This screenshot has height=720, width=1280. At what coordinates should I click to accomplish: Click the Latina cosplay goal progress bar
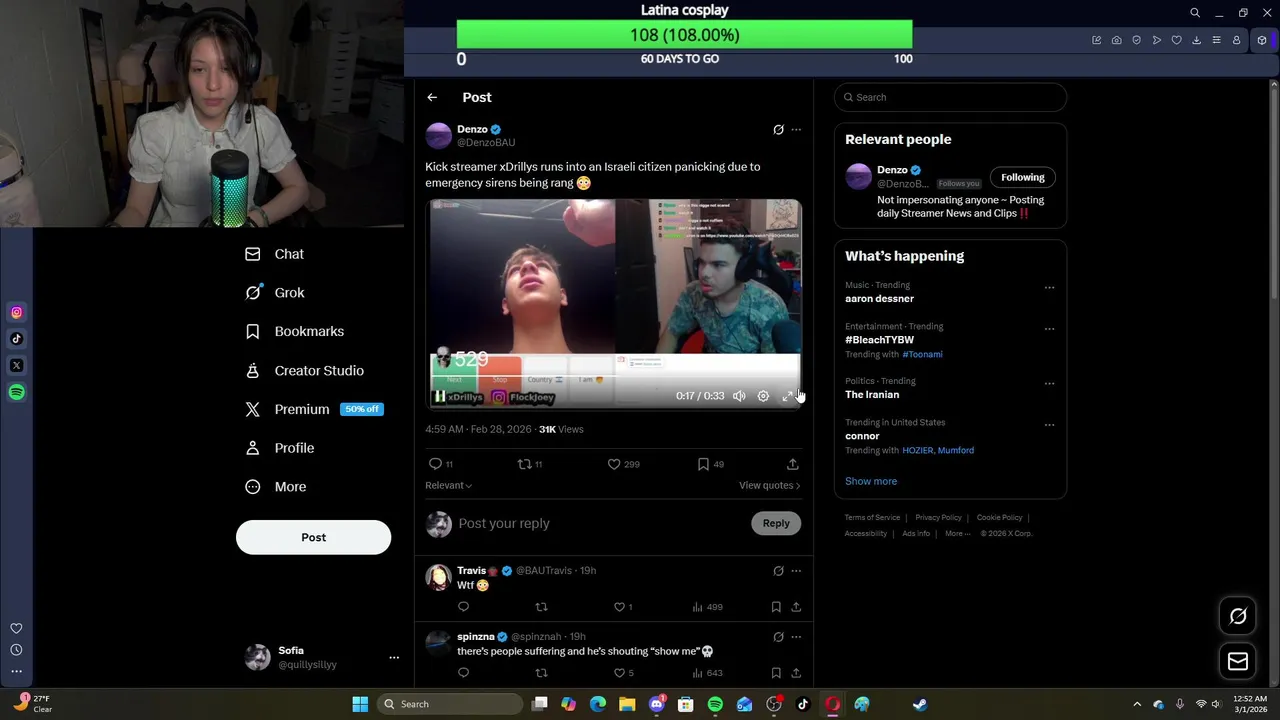[684, 35]
